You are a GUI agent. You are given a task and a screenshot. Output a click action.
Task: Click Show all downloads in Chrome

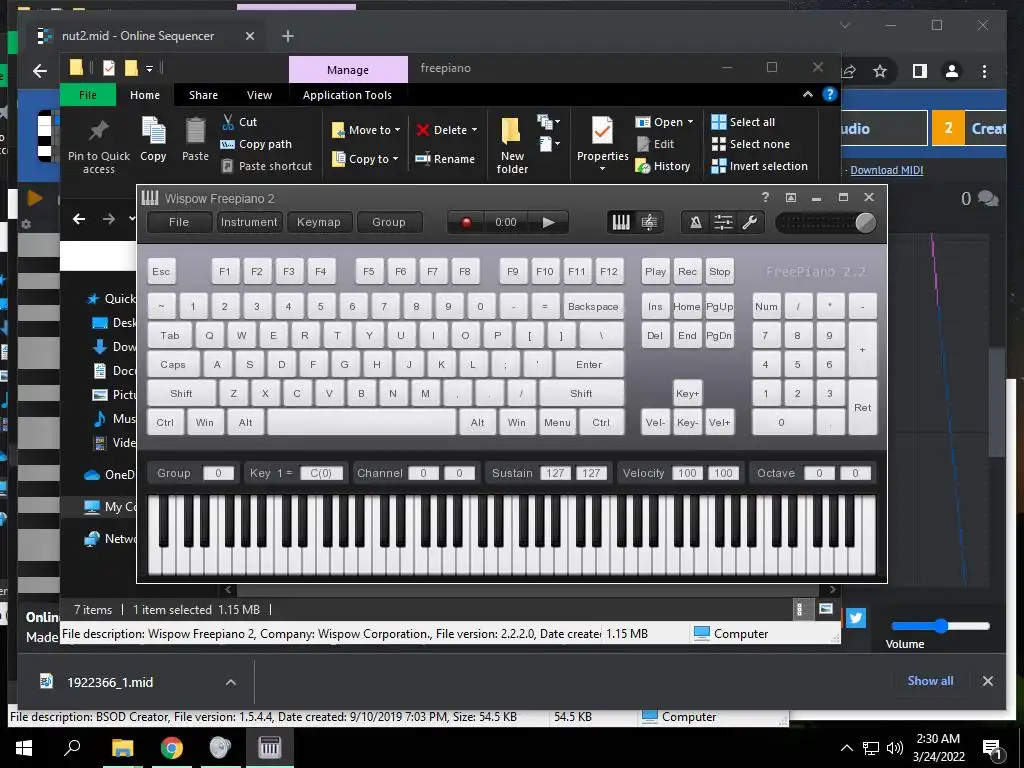930,680
